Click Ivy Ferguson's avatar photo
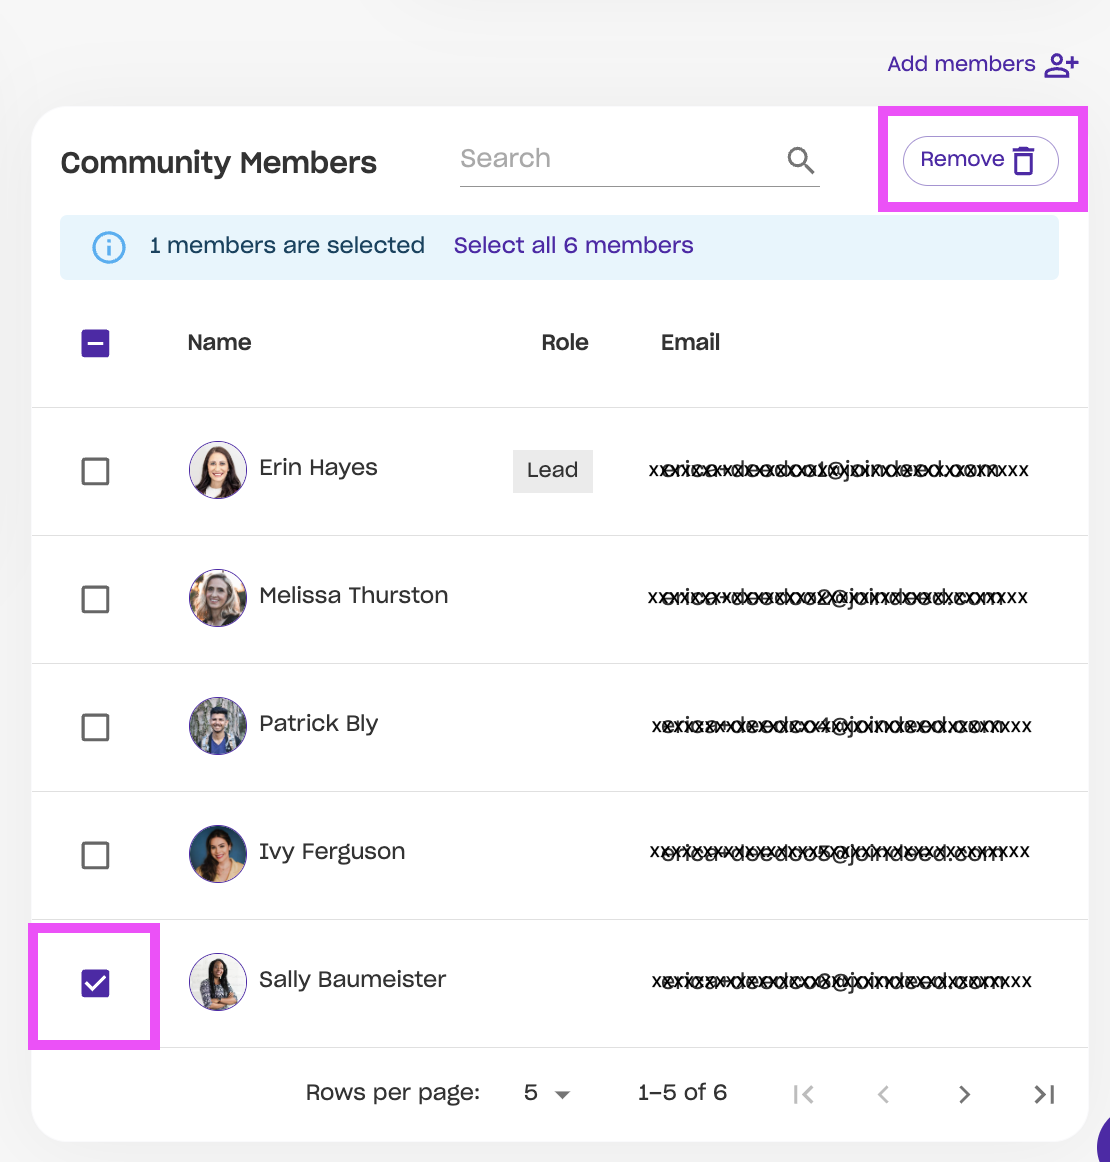The height and width of the screenshot is (1162, 1110). [x=218, y=854]
